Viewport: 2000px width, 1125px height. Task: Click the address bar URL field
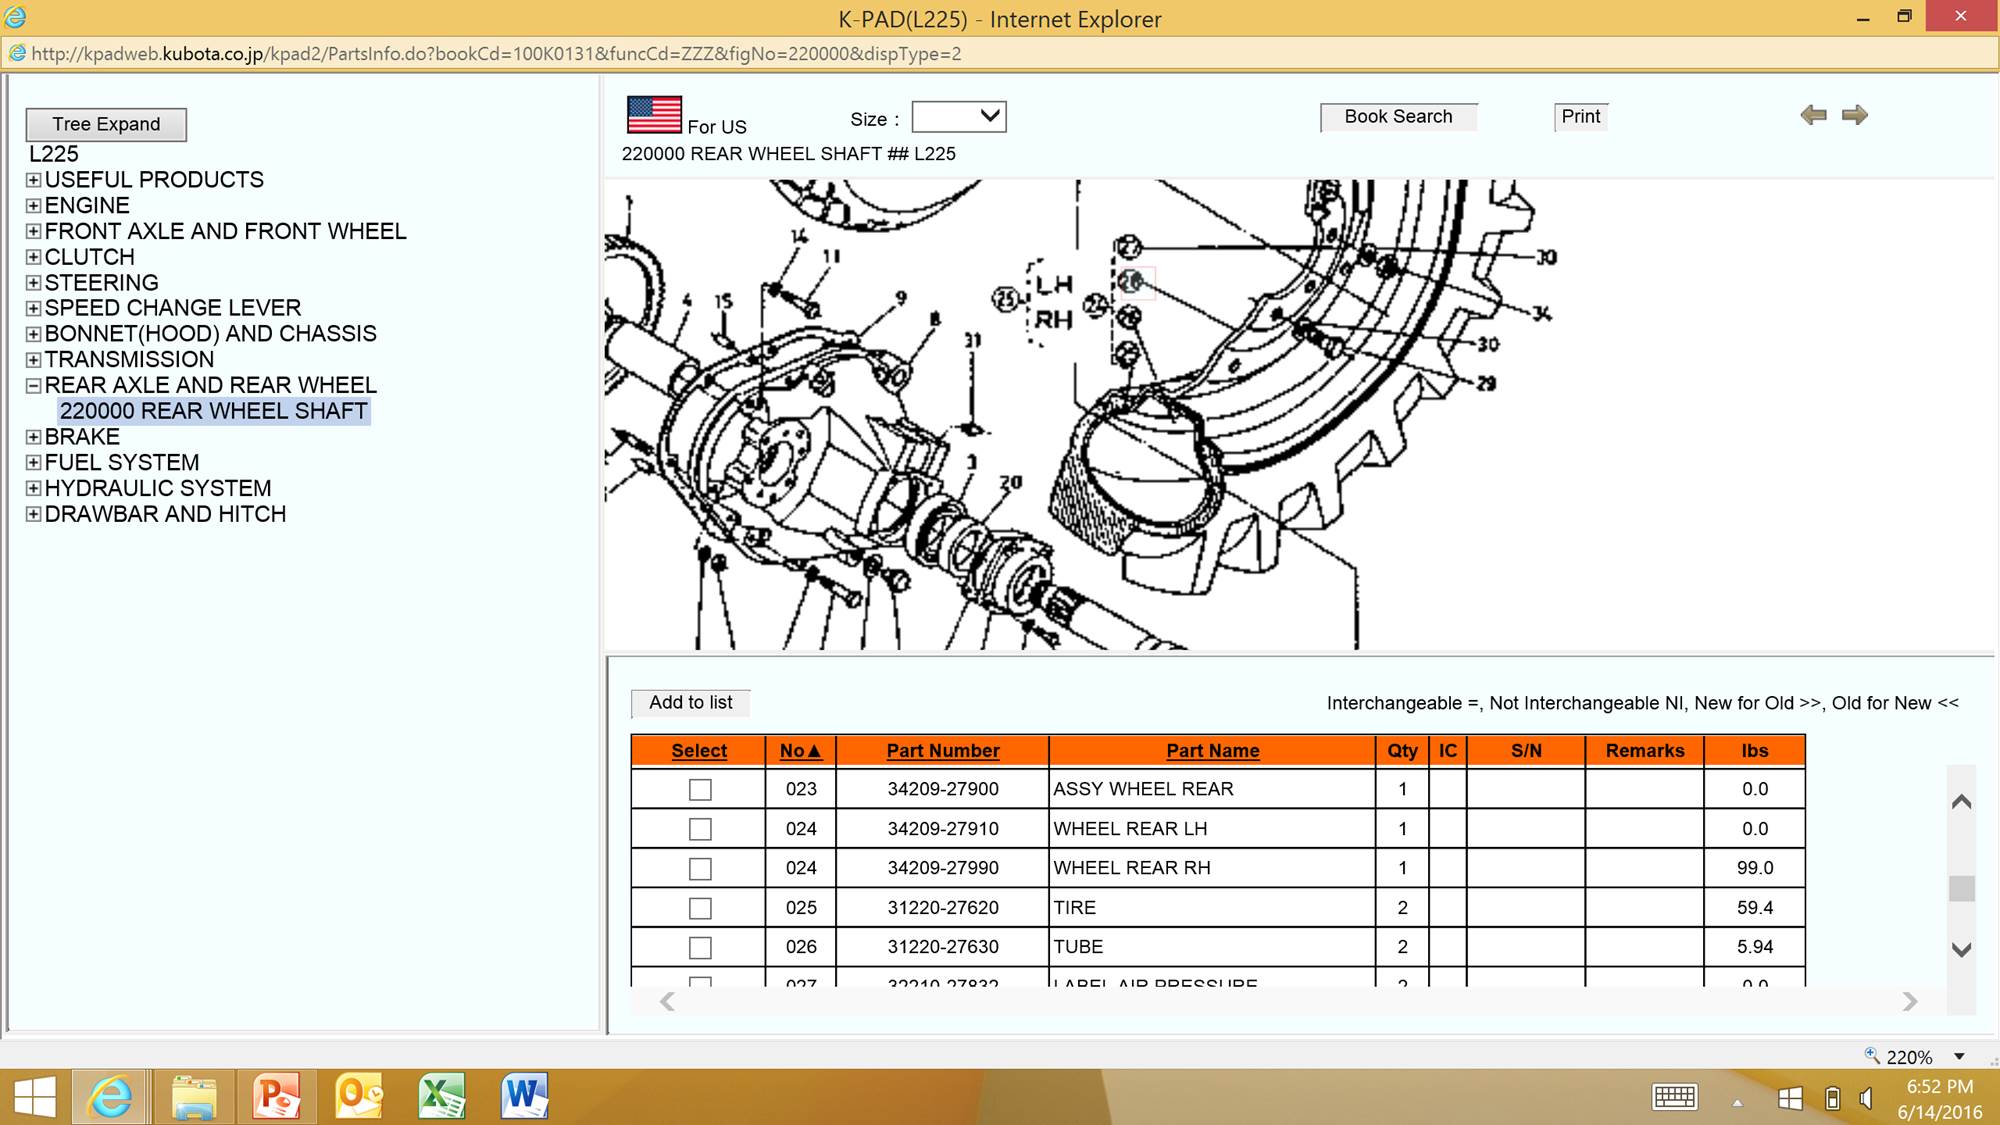click(1000, 54)
